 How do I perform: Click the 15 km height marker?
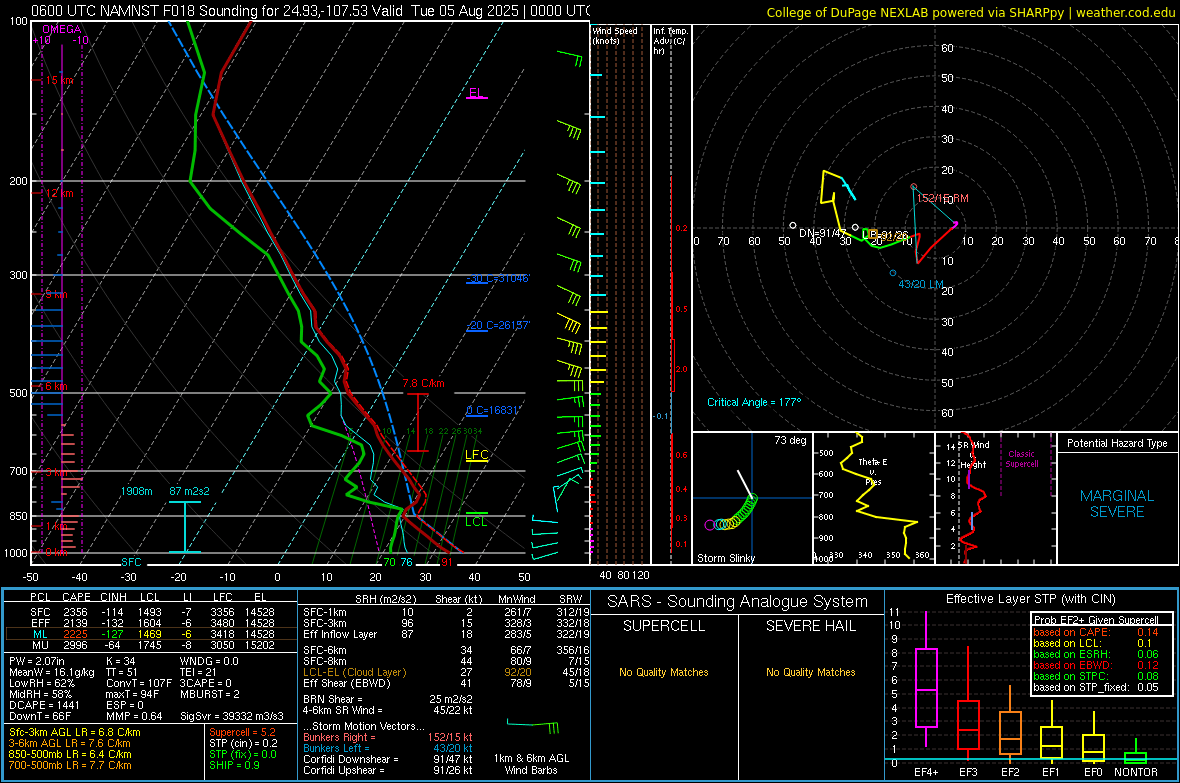(x=59, y=81)
